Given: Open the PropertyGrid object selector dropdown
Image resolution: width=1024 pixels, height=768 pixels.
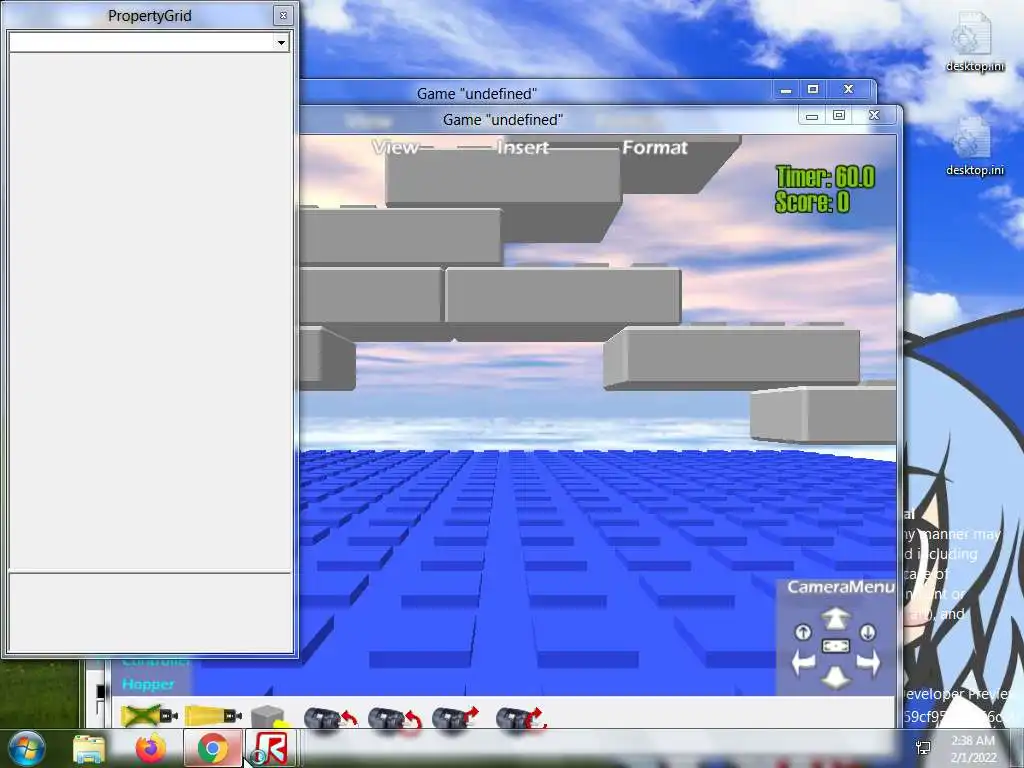Looking at the screenshot, I should (x=281, y=42).
